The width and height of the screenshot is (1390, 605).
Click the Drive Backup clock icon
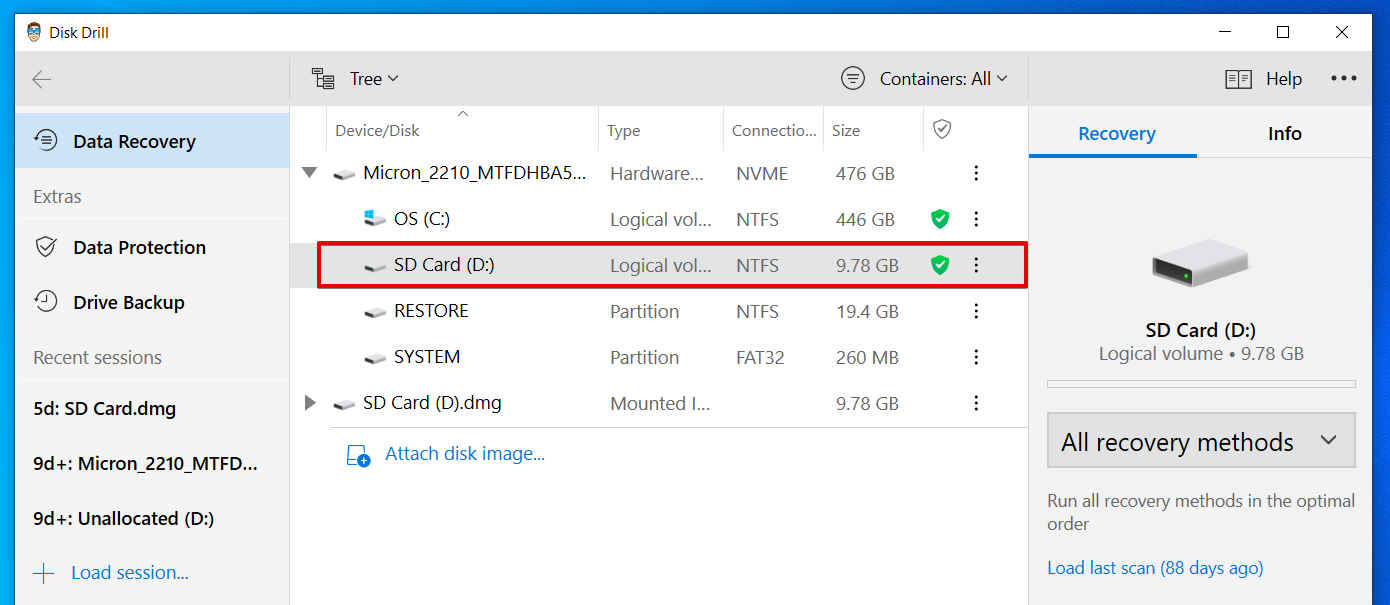coord(46,301)
